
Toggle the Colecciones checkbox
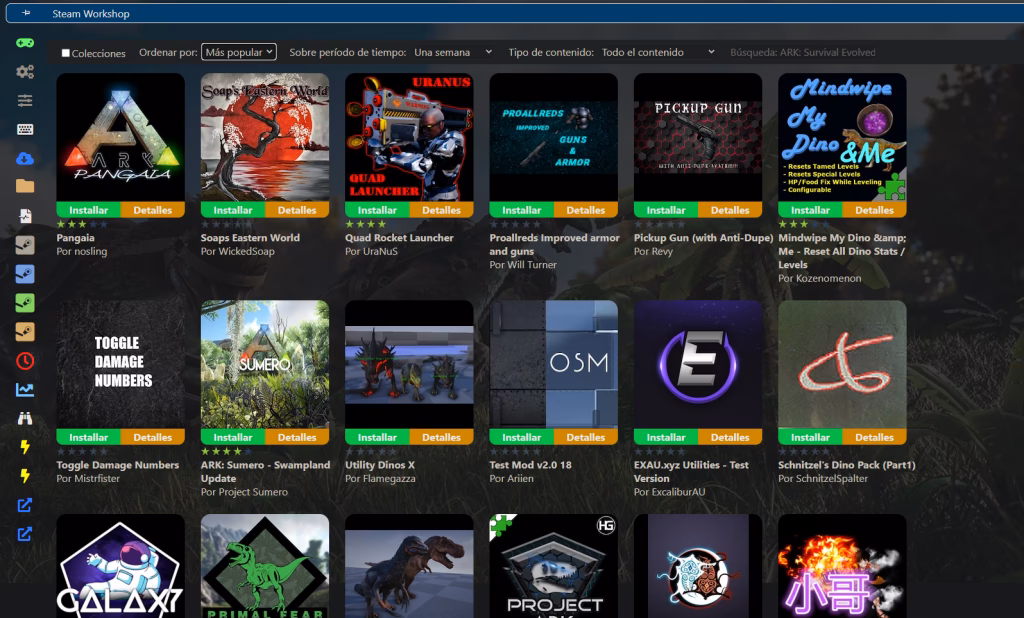(65, 53)
